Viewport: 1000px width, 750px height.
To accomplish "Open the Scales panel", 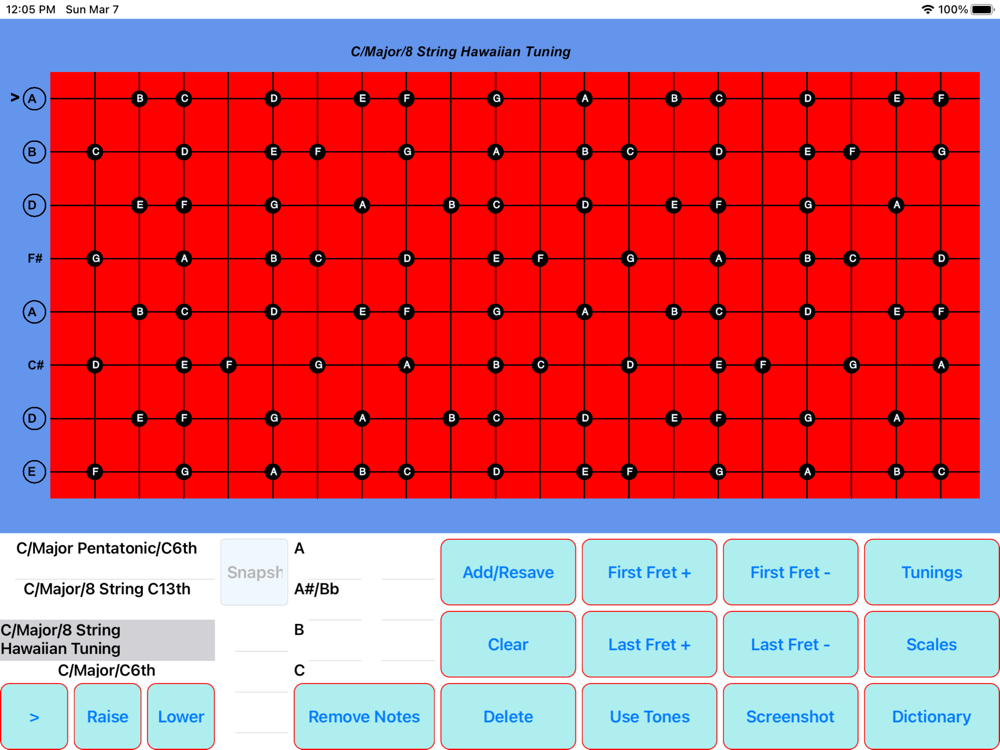I will coord(931,644).
